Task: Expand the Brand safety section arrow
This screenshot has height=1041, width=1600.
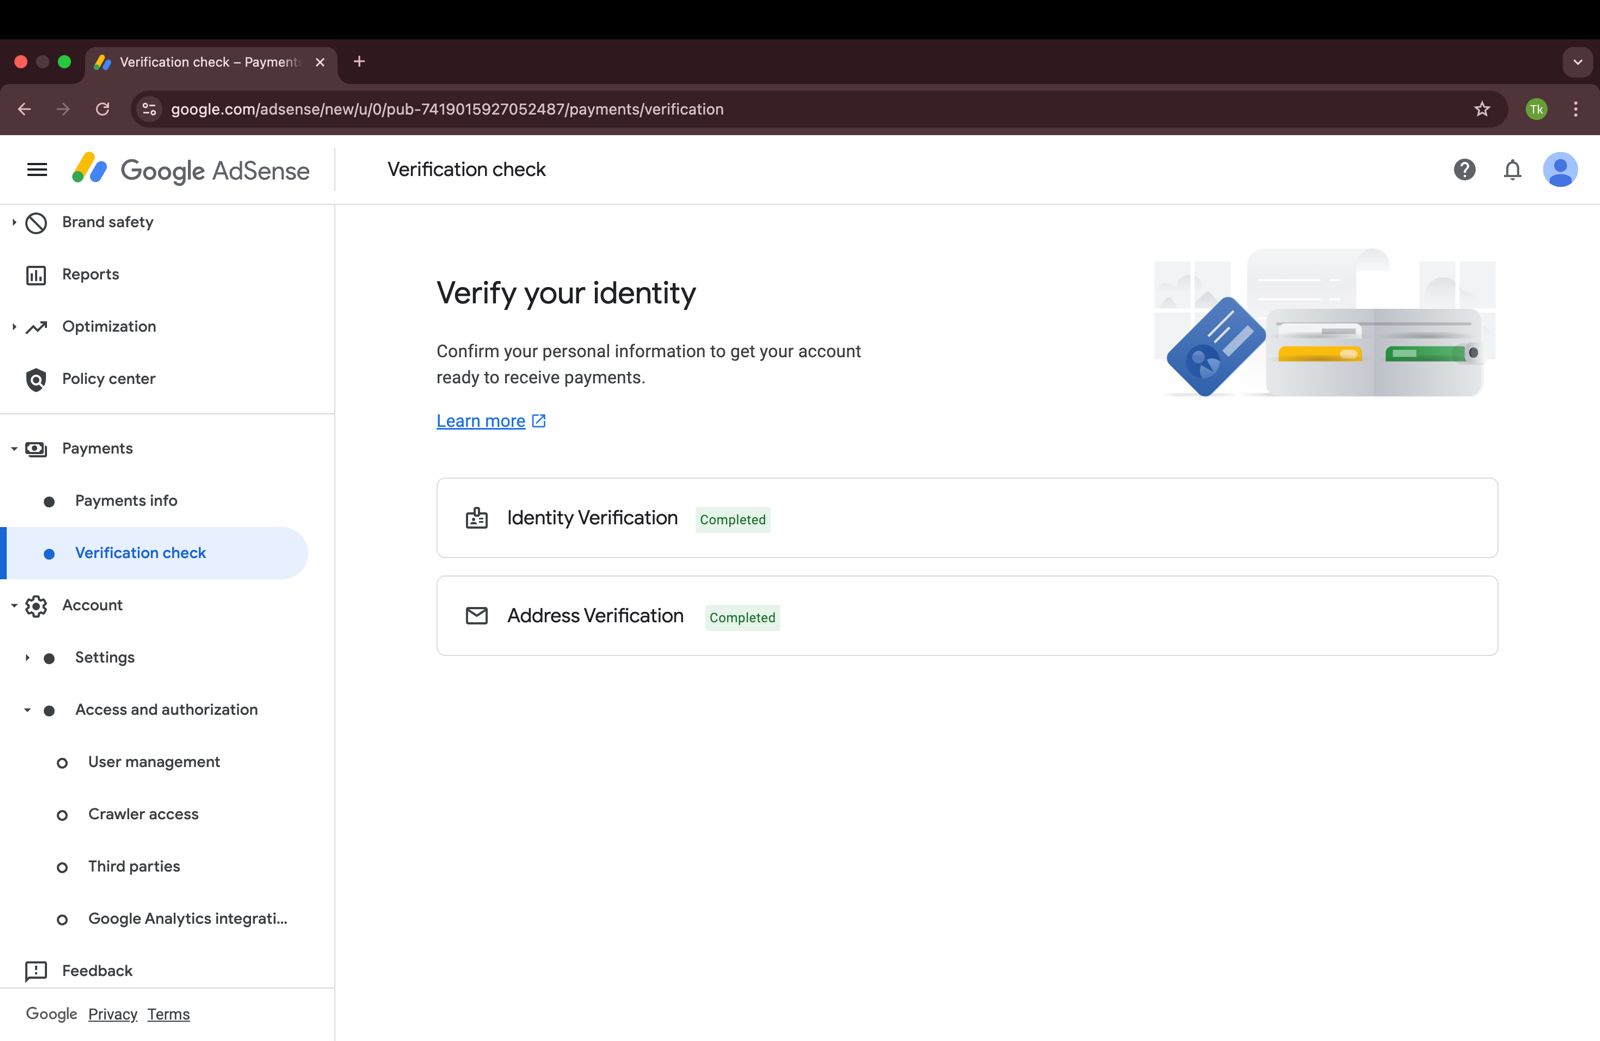Action: tap(14, 222)
